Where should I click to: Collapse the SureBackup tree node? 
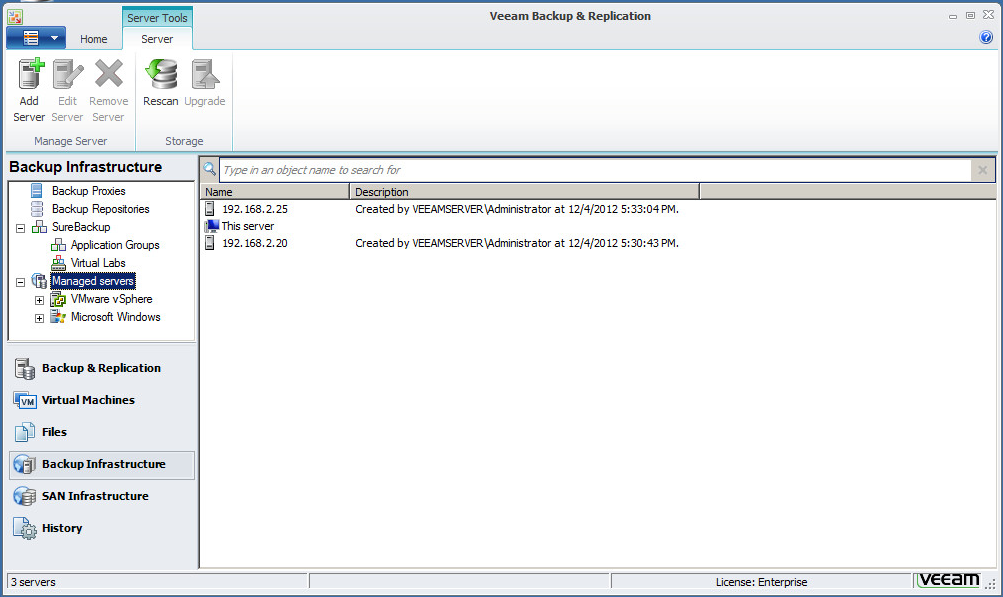[x=20, y=228]
